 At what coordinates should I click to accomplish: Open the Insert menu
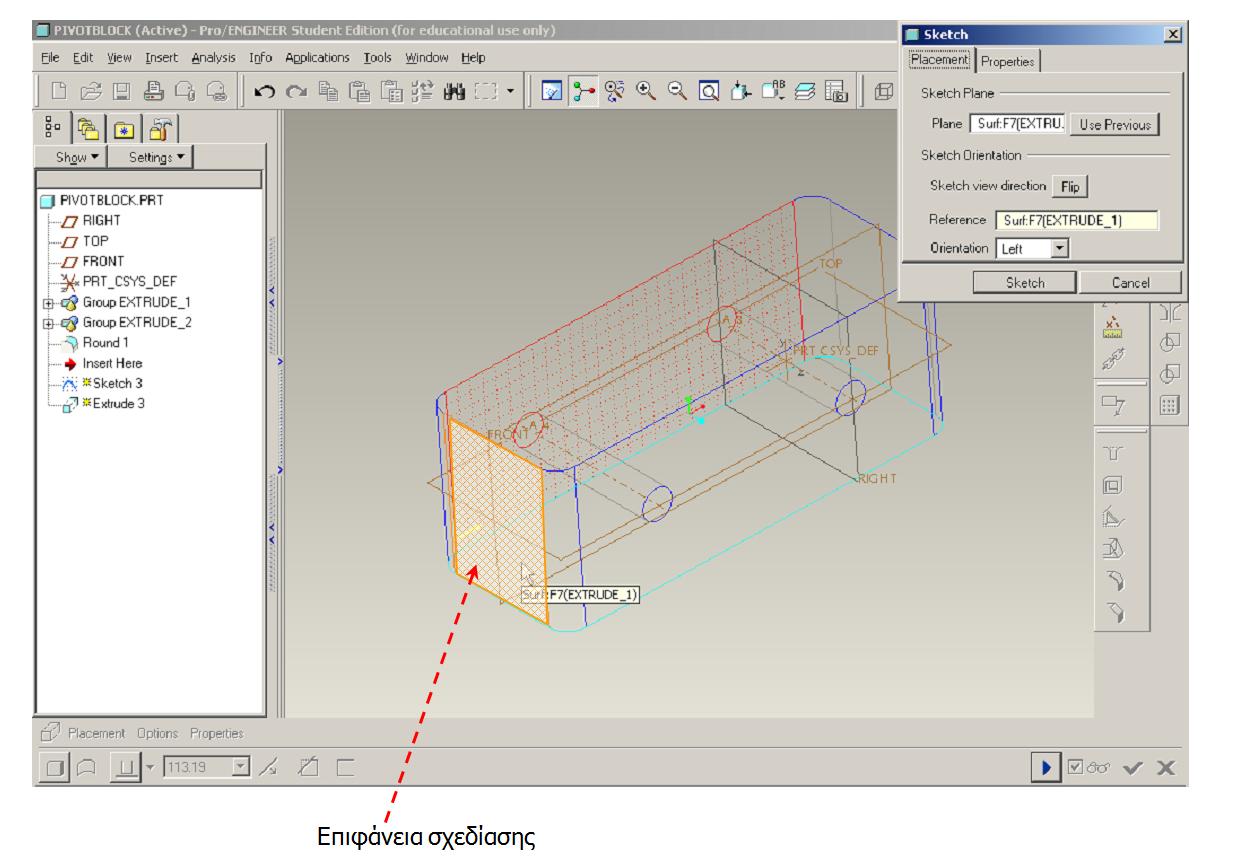point(162,58)
